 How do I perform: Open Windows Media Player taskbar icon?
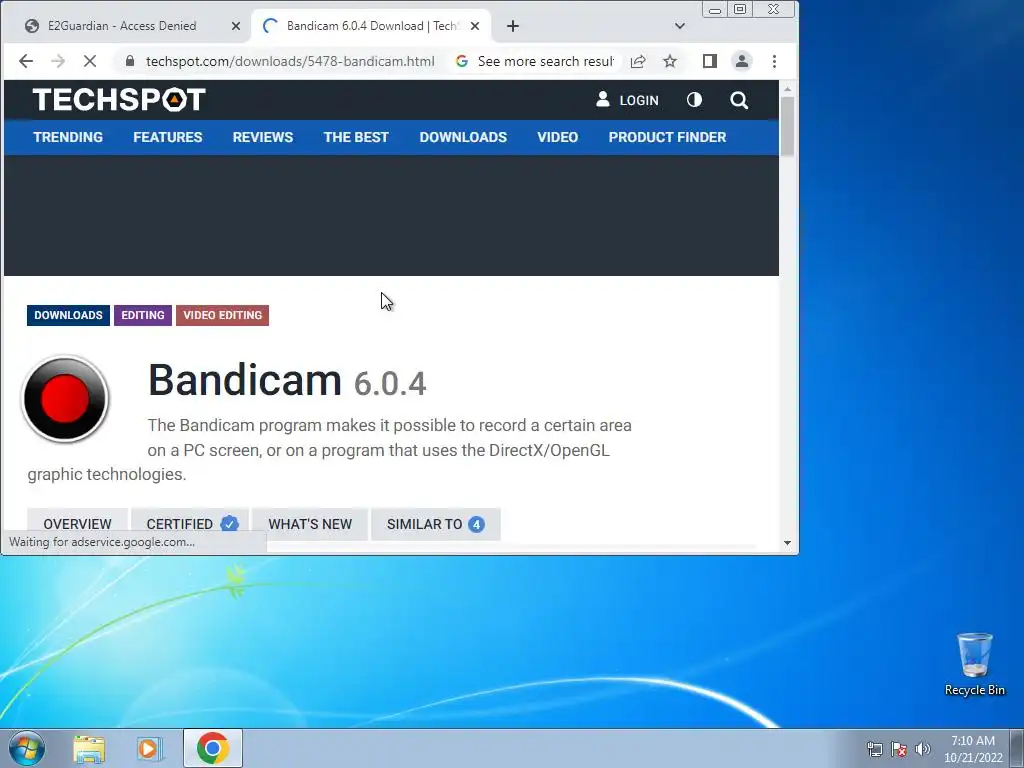(149, 749)
